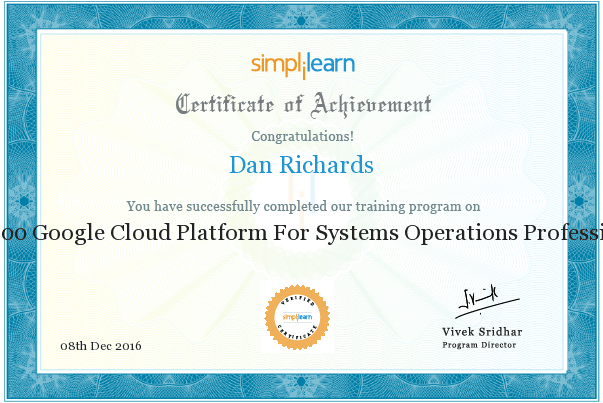Click the name 'Vivek Sridhar'

(x=482, y=331)
